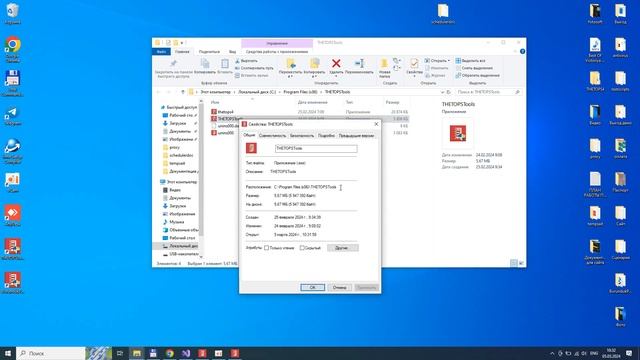Click Windows Start button

pyautogui.click(x=8, y=353)
